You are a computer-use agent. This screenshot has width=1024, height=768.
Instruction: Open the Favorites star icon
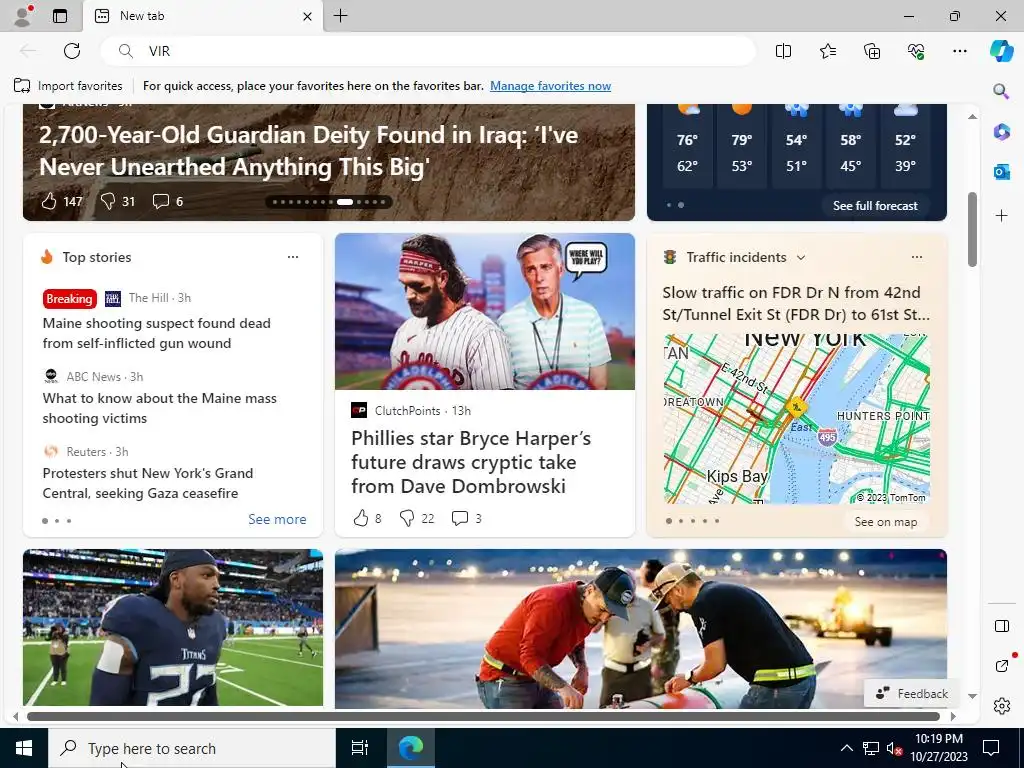(x=827, y=51)
